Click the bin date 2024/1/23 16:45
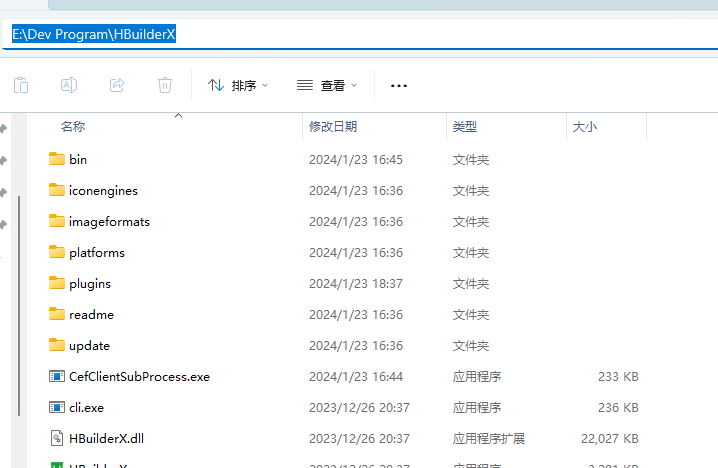Image resolution: width=718 pixels, height=468 pixels. [356, 159]
